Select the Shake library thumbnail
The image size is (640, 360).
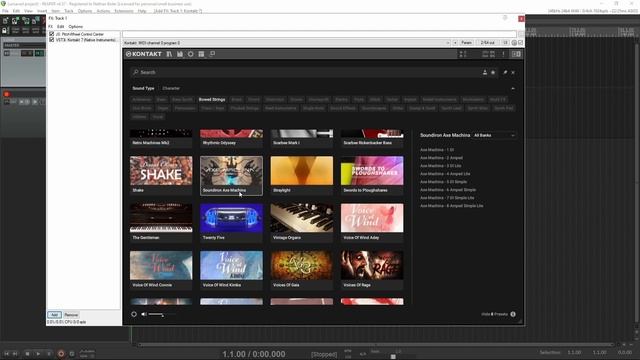point(161,175)
